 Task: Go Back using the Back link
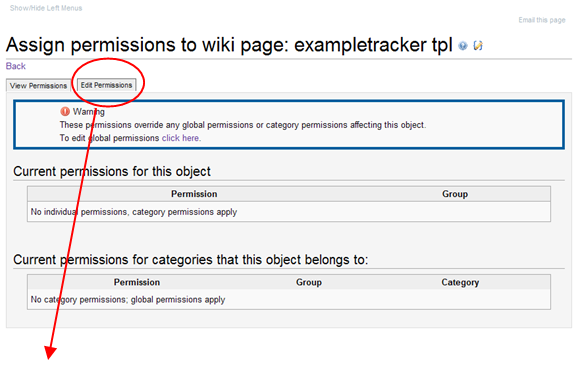(x=16, y=66)
